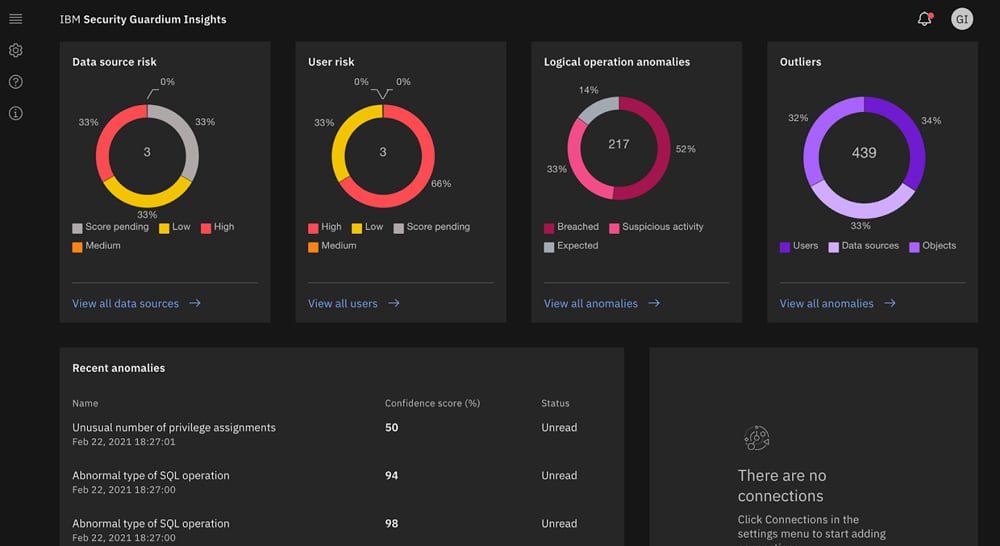The height and width of the screenshot is (546, 1000).
Task: Click the information icon in sidebar
Action: tap(15, 113)
